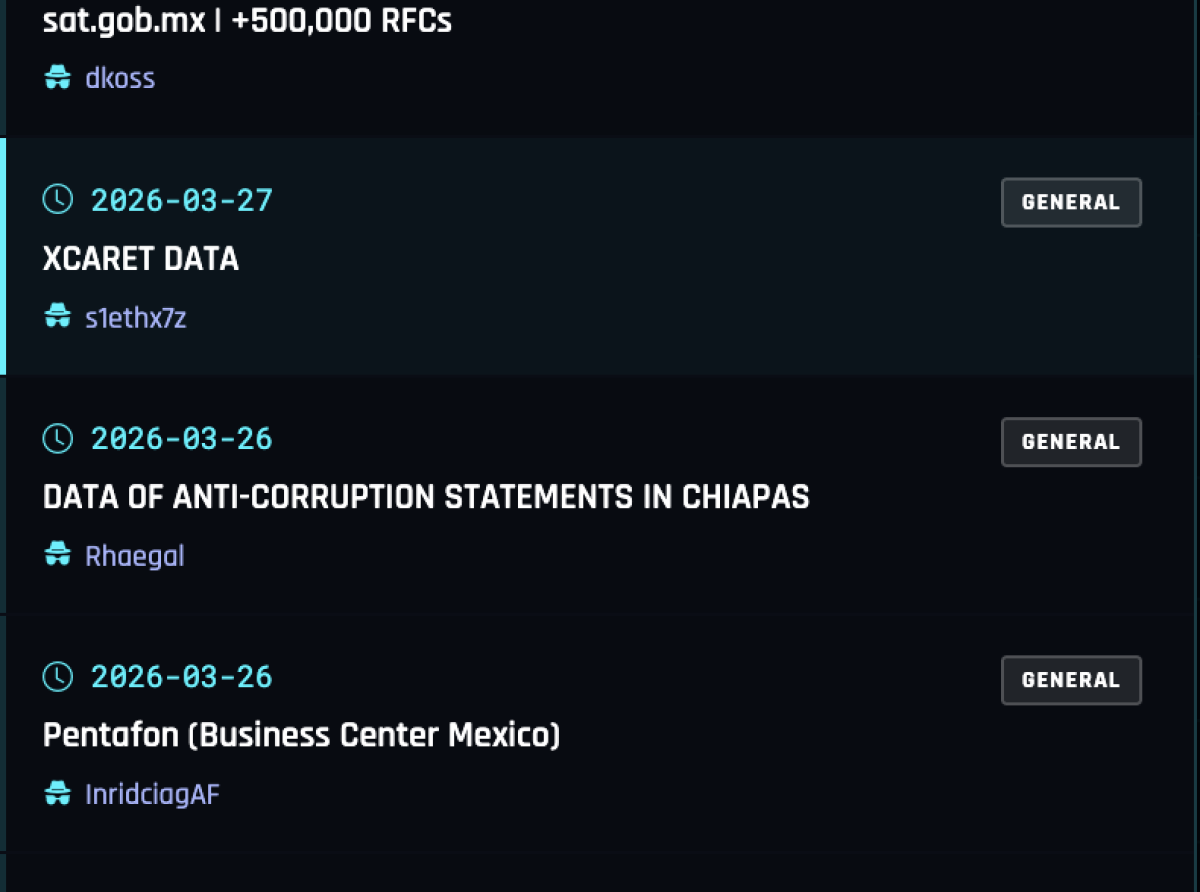Select the 2026-03-26 date on the Pentafon post
1200x892 pixels.
(182, 677)
